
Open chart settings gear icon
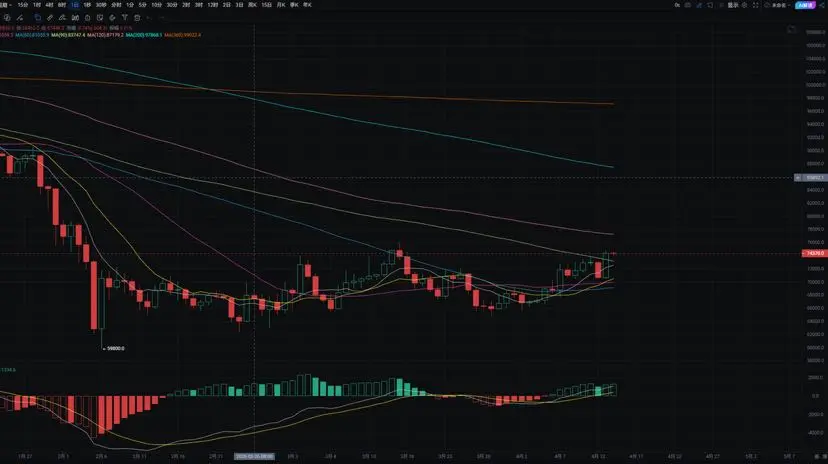745,5
